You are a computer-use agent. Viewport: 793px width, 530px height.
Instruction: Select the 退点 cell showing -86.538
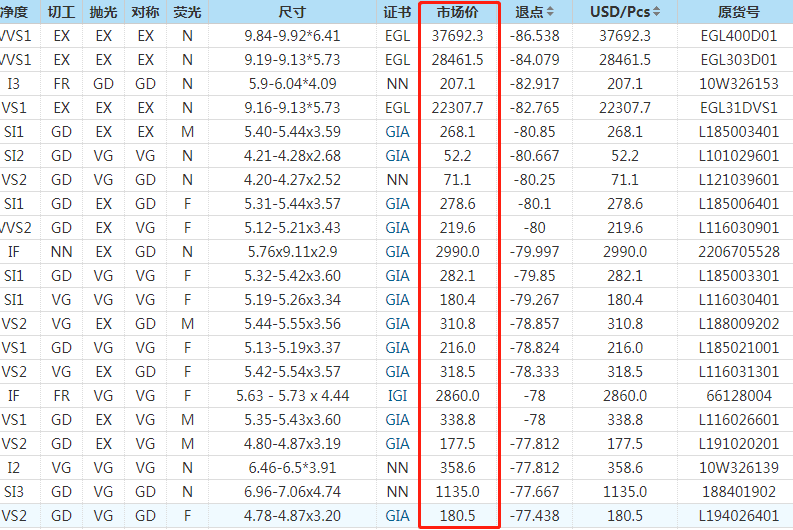click(534, 35)
